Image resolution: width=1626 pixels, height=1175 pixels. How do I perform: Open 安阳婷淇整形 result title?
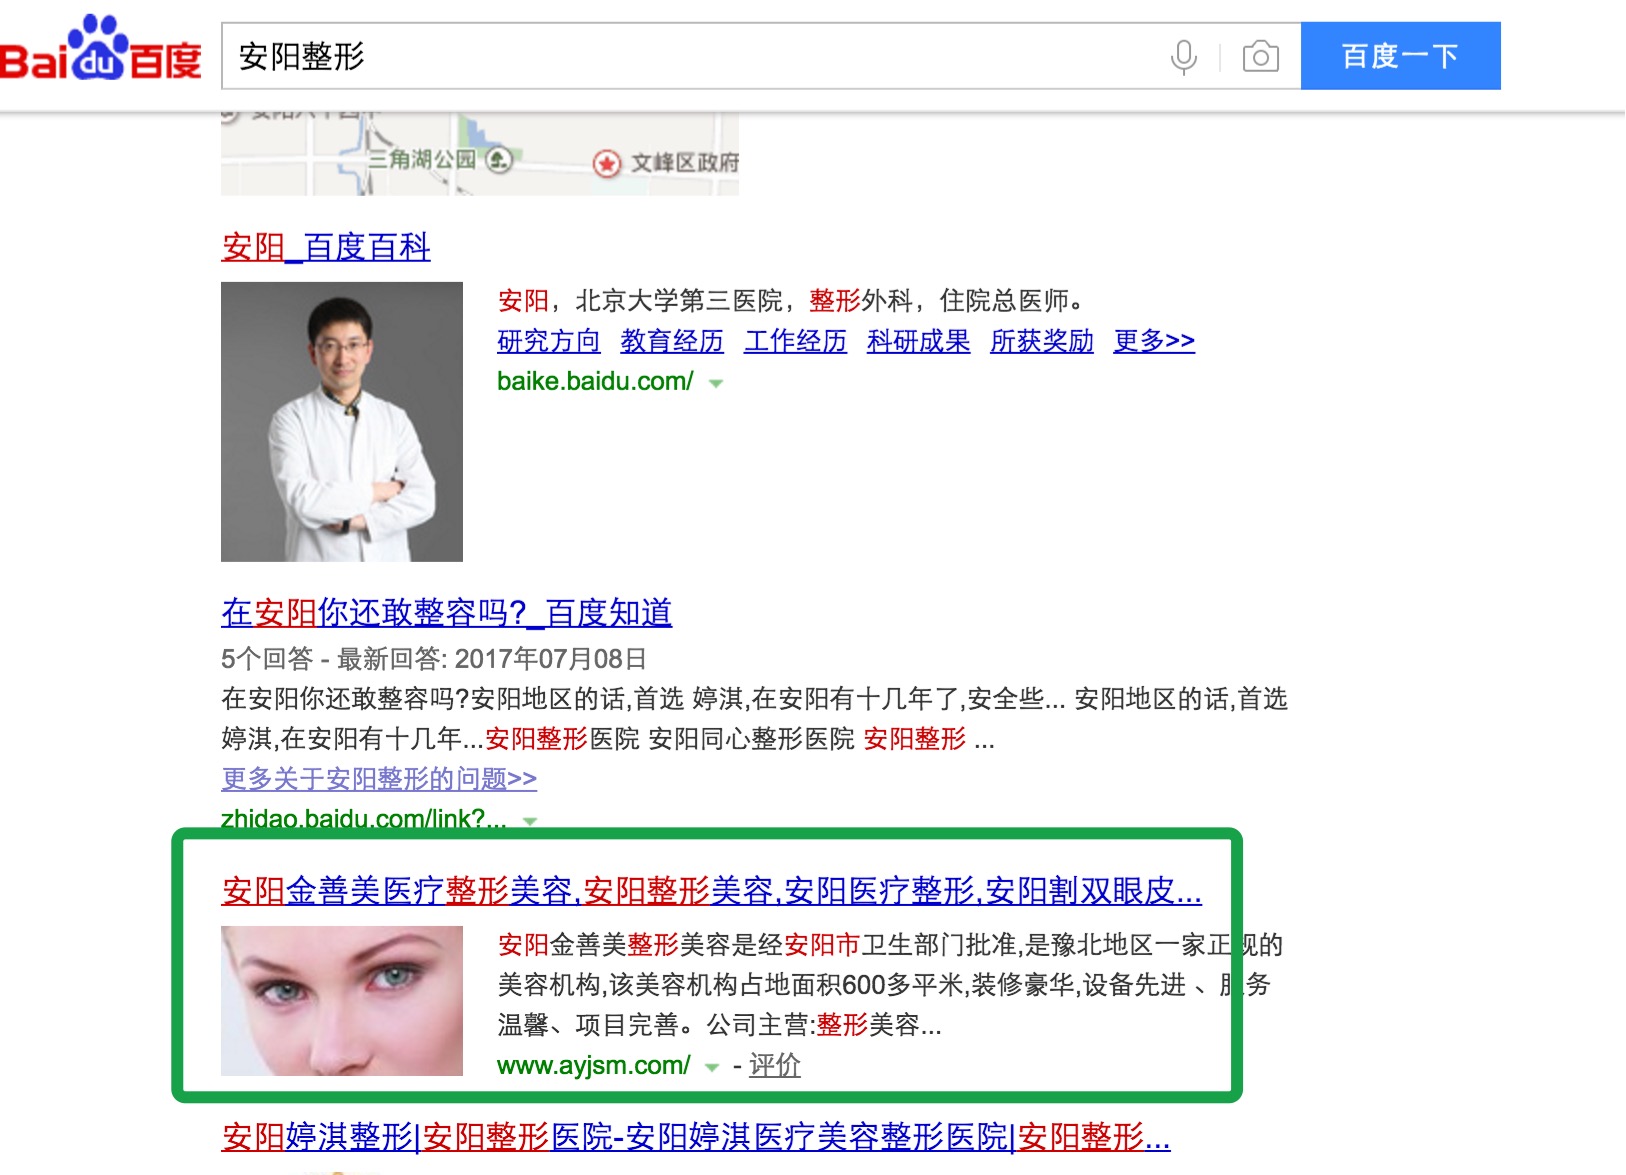pyautogui.click(x=695, y=1137)
